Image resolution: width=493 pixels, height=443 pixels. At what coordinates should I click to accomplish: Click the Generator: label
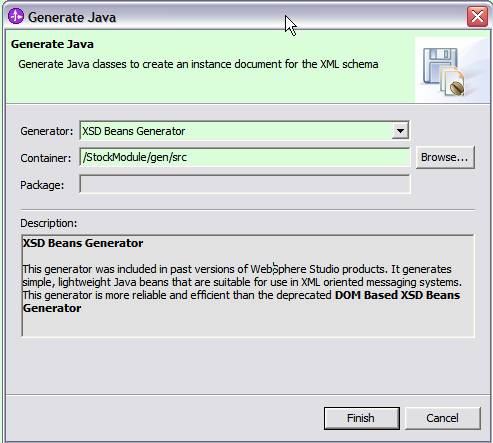click(x=46, y=131)
